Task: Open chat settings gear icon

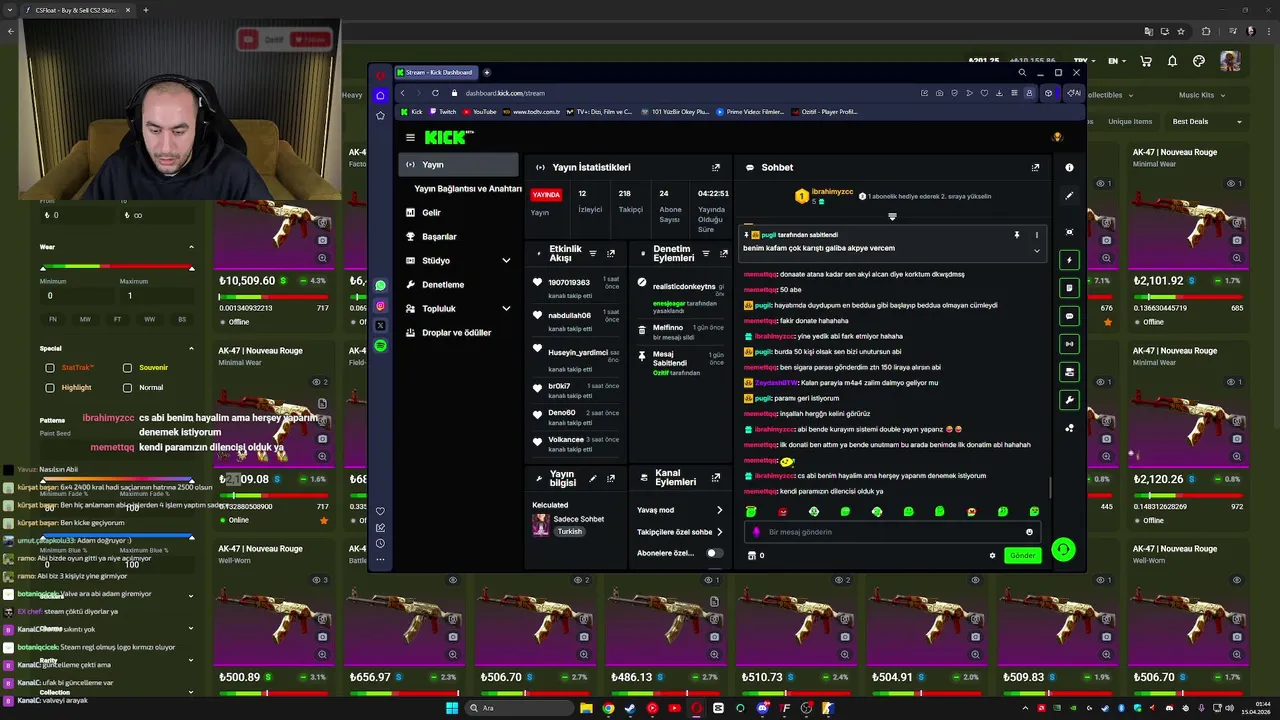Action: point(992,556)
